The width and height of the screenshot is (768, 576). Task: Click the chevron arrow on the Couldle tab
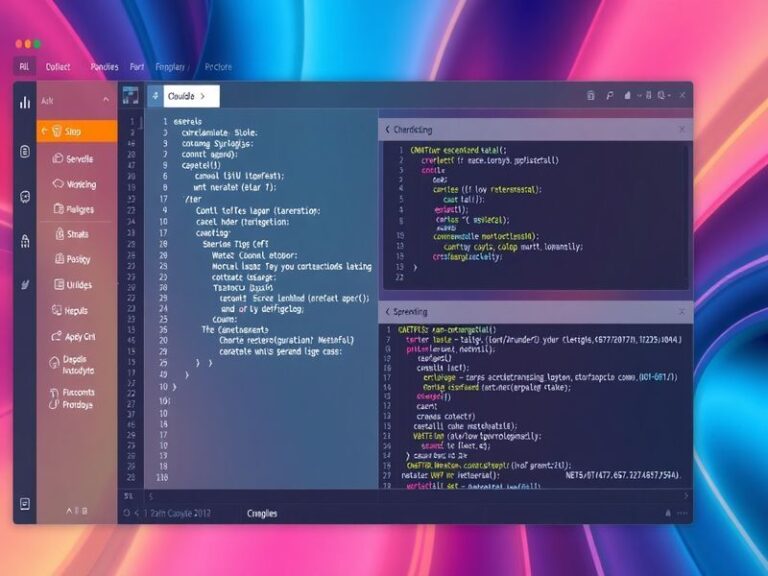(203, 96)
